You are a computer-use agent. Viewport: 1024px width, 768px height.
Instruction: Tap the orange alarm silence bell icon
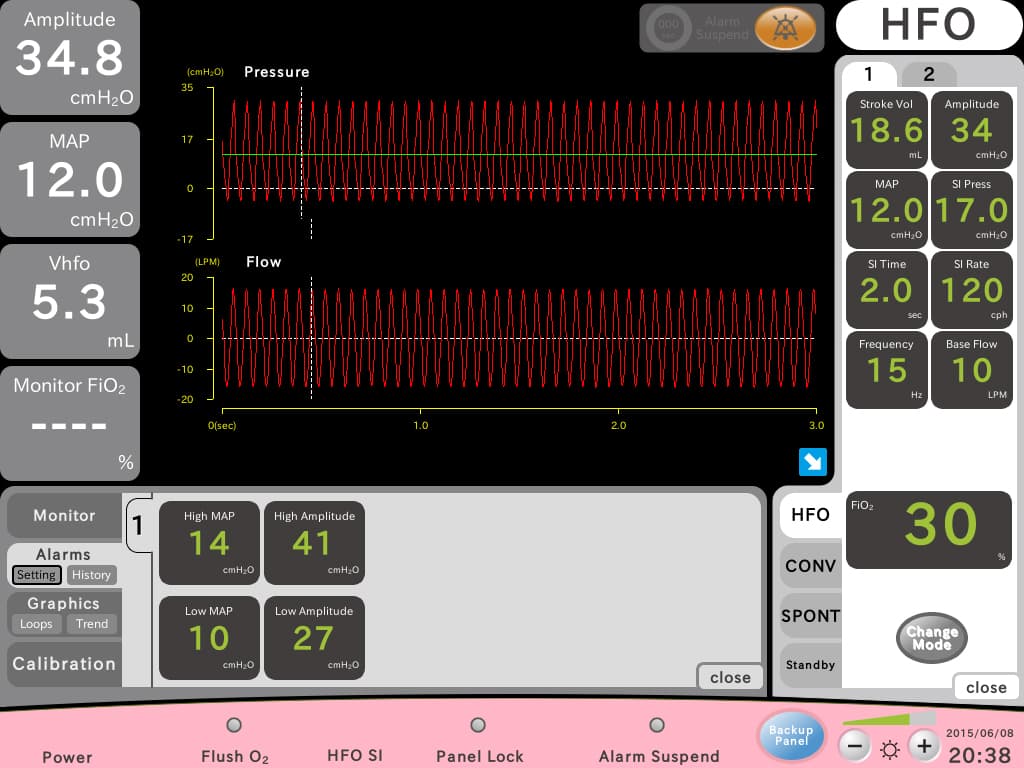click(x=784, y=28)
